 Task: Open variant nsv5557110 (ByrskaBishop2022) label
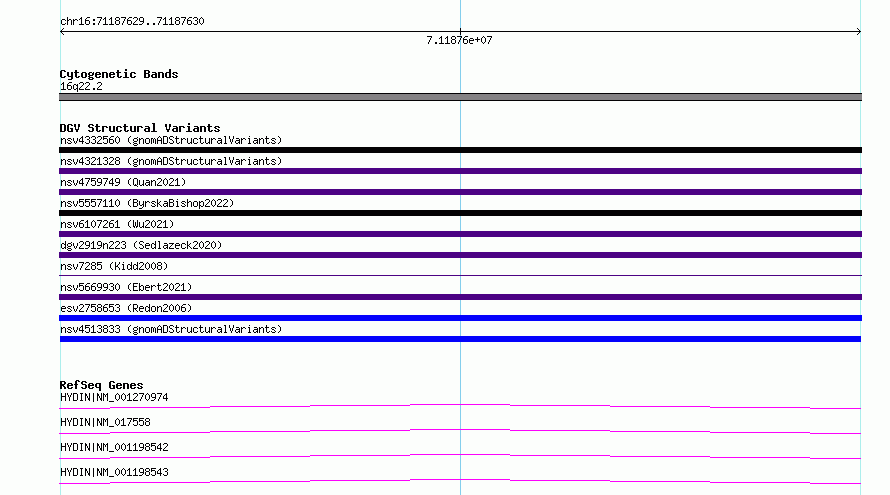point(147,203)
